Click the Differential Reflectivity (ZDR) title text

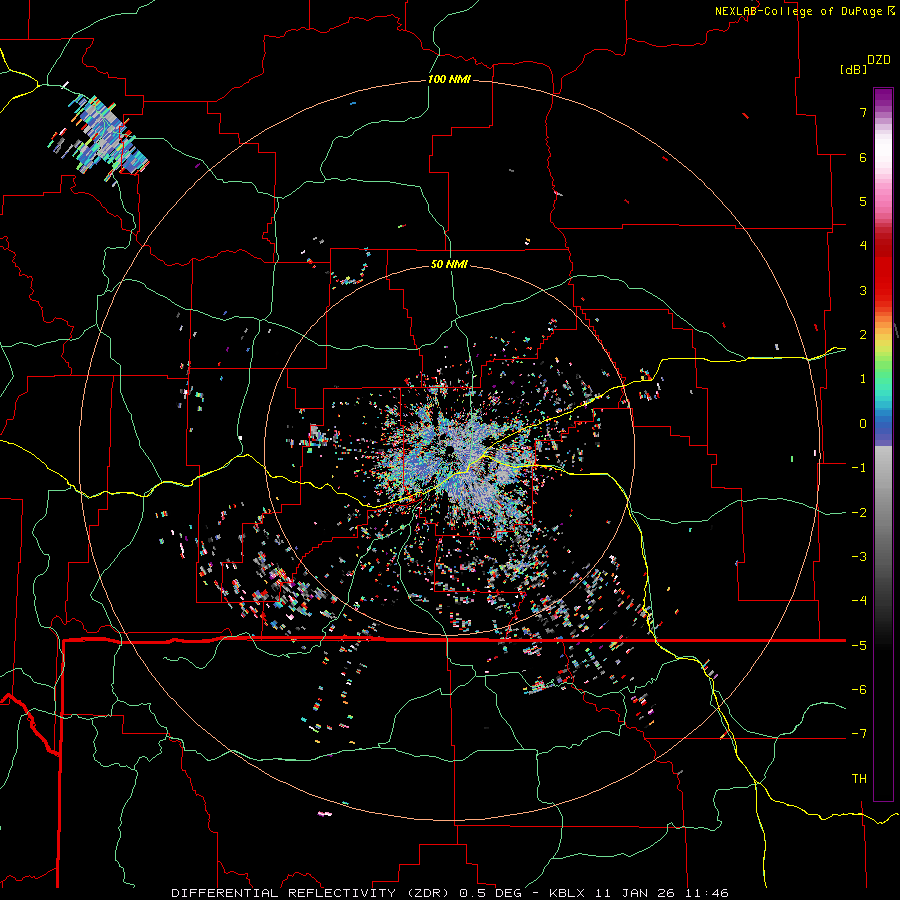pyautogui.click(x=312, y=893)
